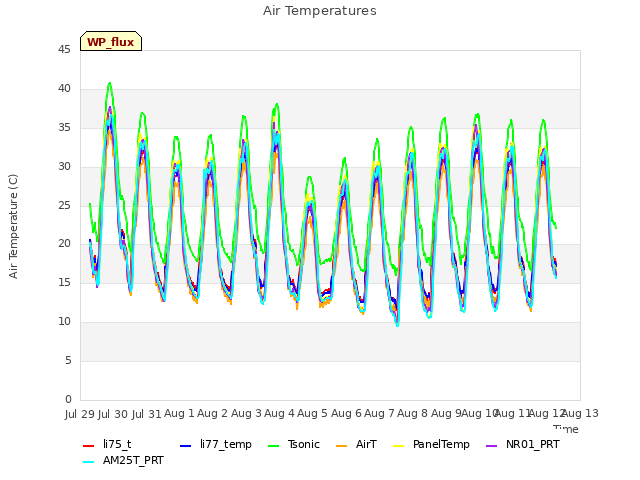The width and height of the screenshot is (640, 480).
Task: Click the Time x-axis title
Action: 565,429
